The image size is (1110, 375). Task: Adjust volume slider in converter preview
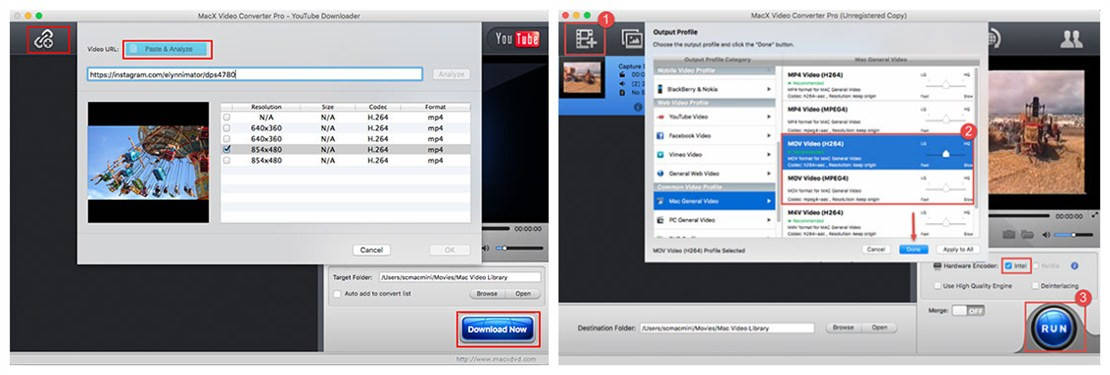1073,234
